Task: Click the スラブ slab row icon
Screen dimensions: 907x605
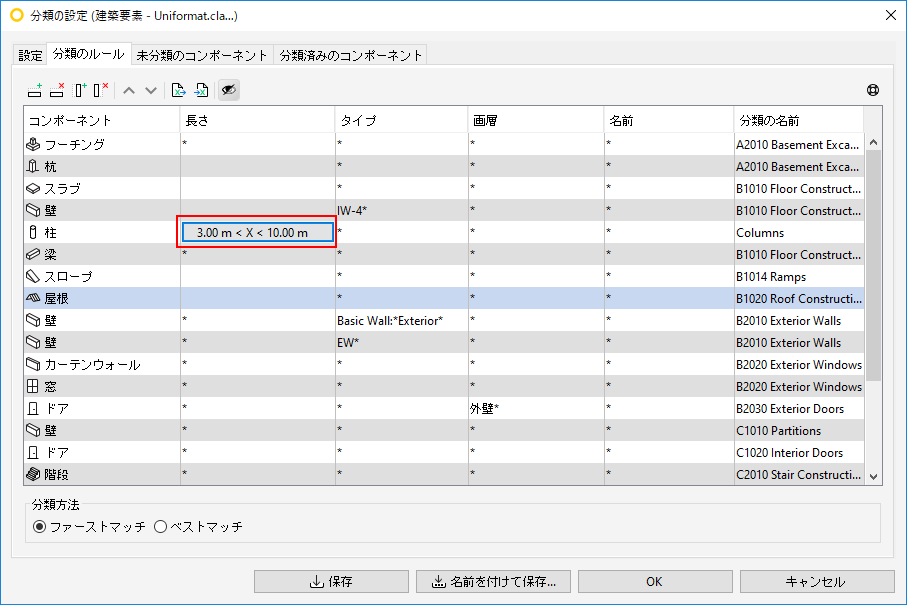Action: (x=33, y=189)
